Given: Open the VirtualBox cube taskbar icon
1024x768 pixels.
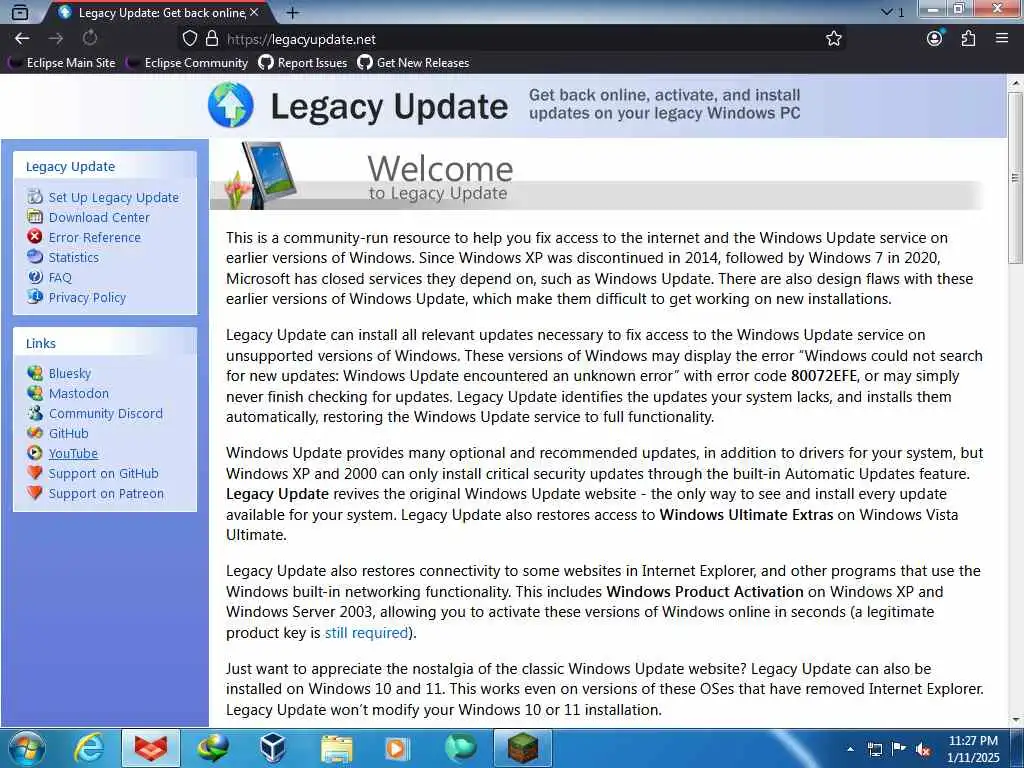Looking at the screenshot, I should tap(273, 748).
